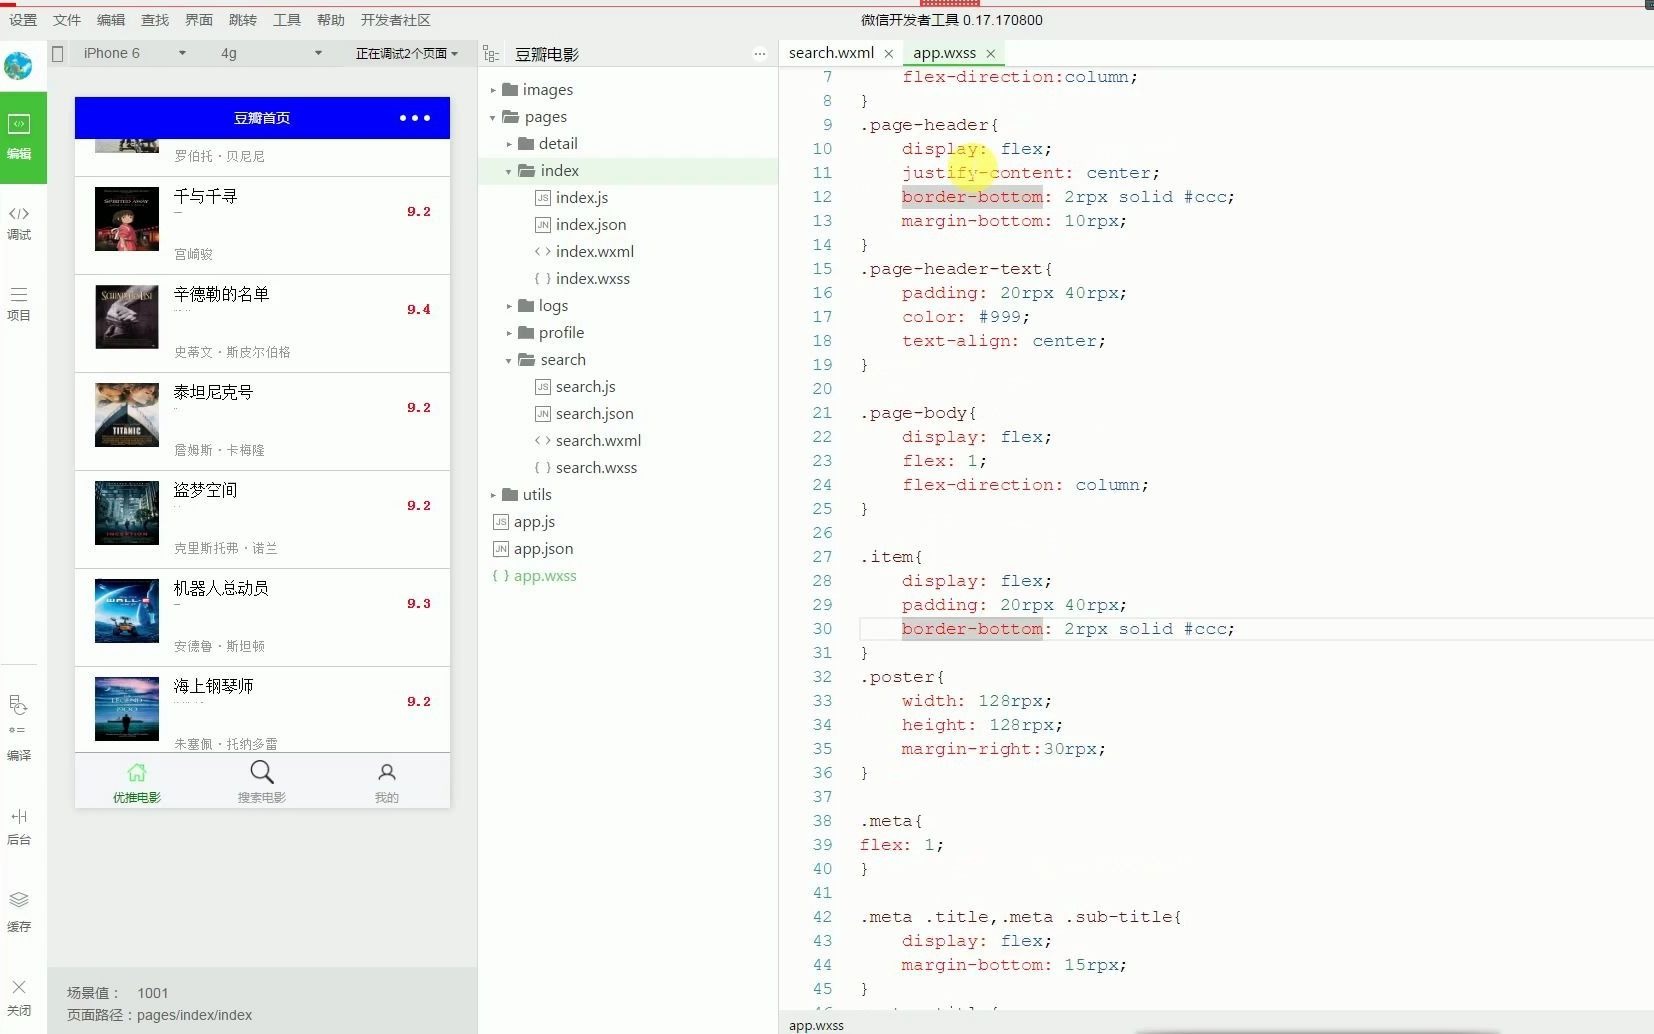Expand the profile folder
This screenshot has width=1654, height=1034.
509,333
